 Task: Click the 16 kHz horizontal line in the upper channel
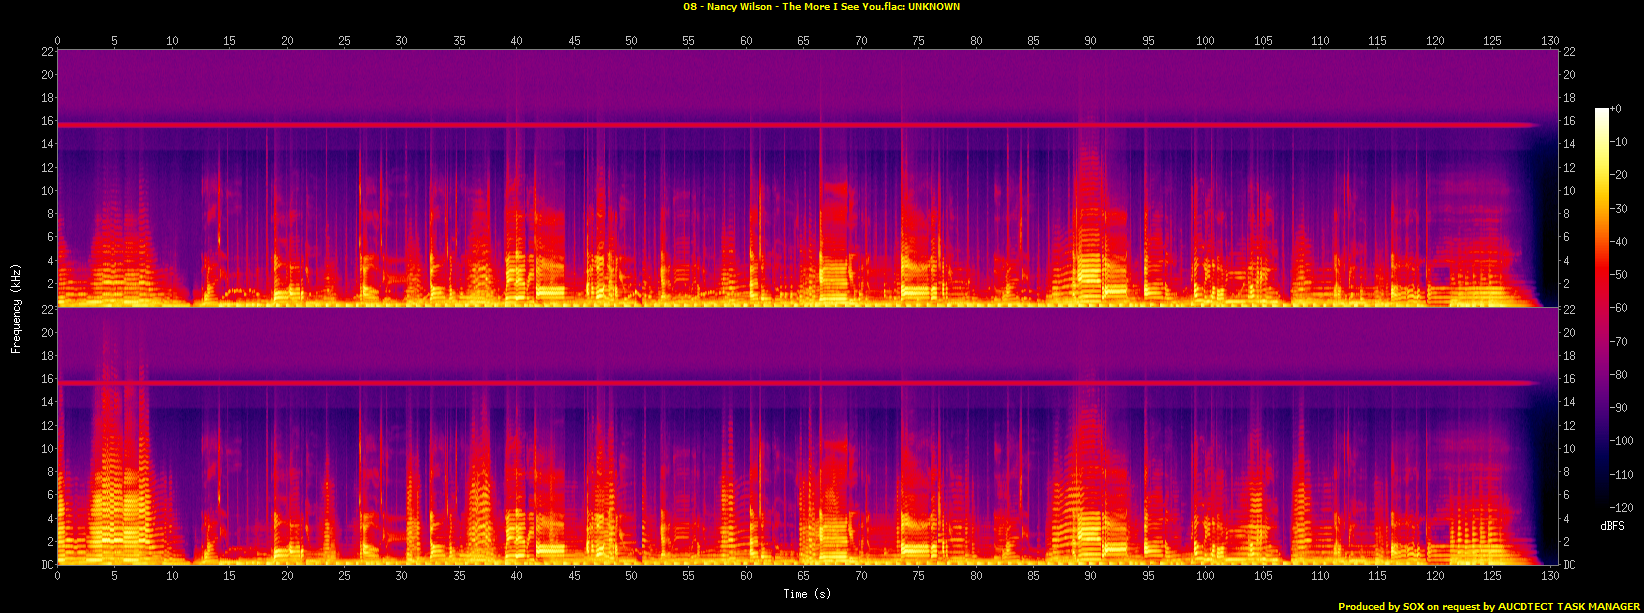pos(800,125)
